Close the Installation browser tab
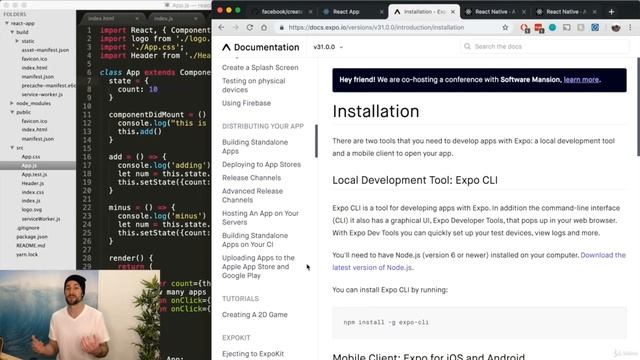This screenshot has width=640, height=360. pyautogui.click(x=453, y=12)
